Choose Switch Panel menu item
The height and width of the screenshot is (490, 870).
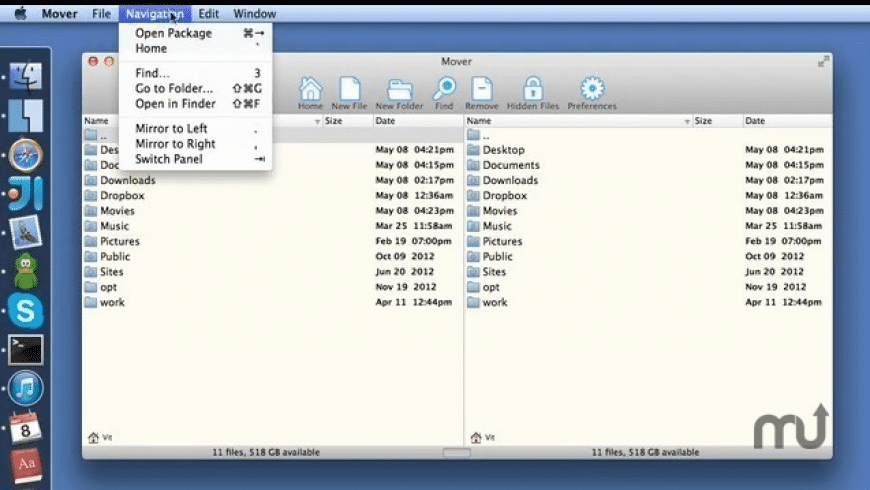195,159
